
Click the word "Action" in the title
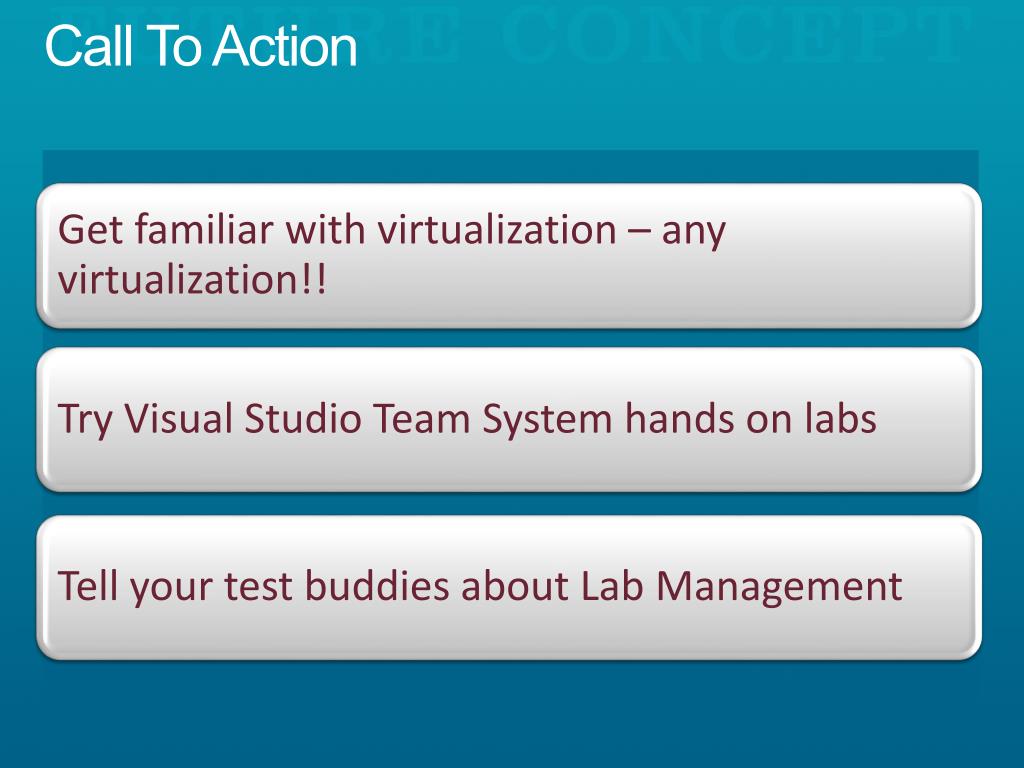(285, 46)
